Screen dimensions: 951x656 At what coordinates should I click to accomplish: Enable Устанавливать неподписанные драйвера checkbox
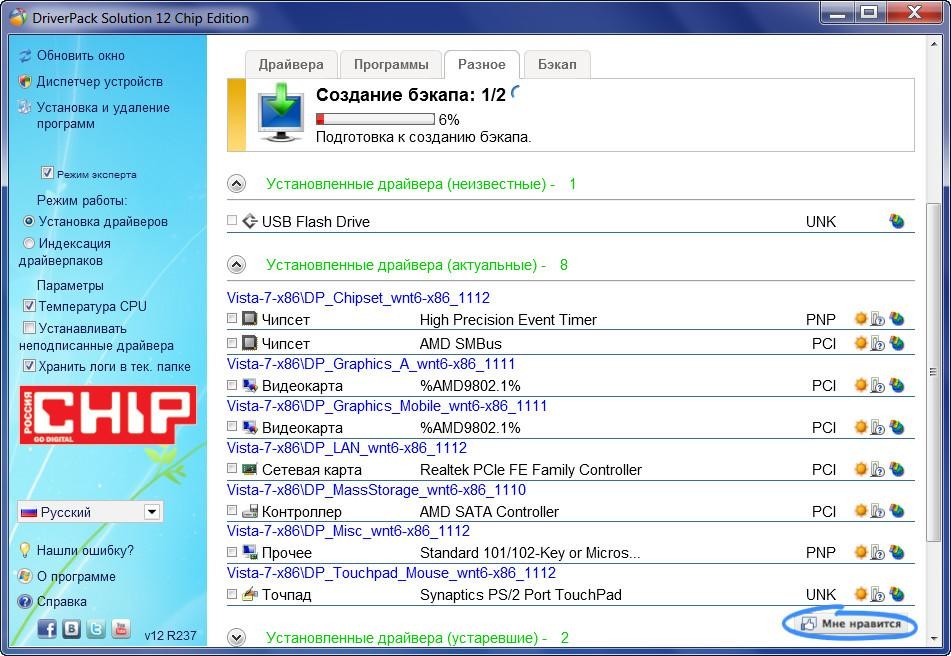point(29,328)
